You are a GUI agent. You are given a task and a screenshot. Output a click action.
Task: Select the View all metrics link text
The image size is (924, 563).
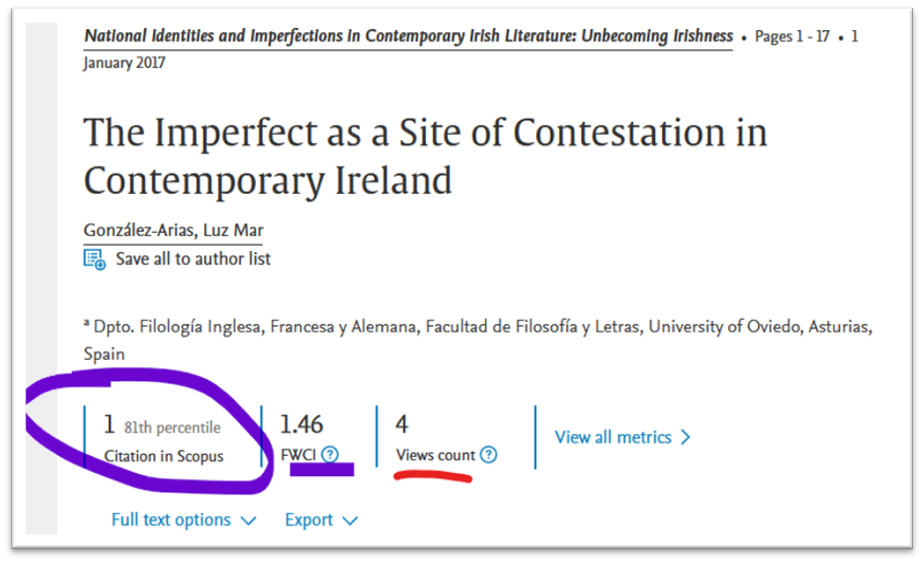tap(613, 437)
